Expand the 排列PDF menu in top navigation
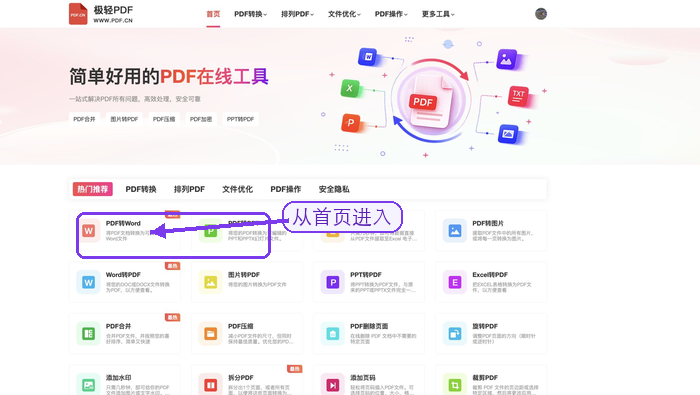 coord(297,14)
